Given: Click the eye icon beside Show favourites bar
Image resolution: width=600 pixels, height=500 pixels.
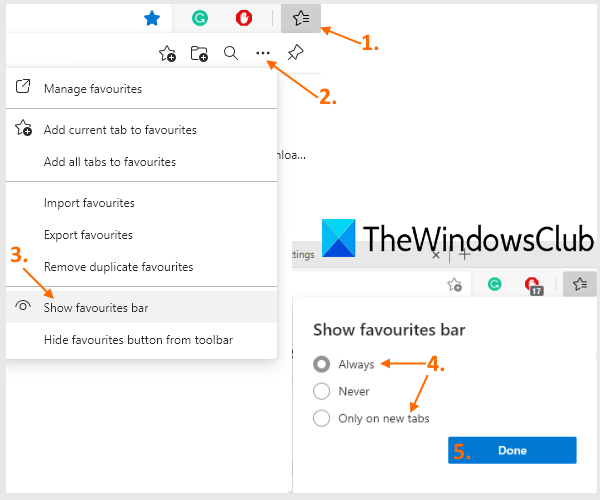Looking at the screenshot, I should (x=23, y=305).
